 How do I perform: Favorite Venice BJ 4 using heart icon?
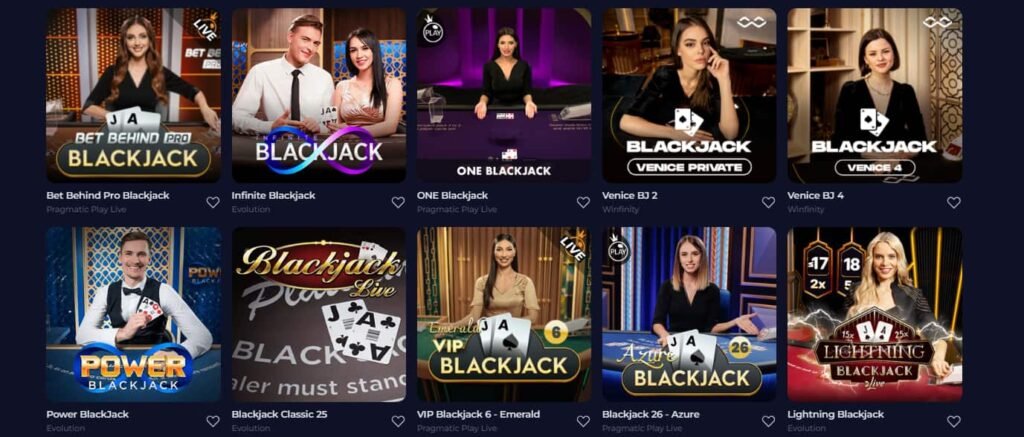[x=954, y=202]
